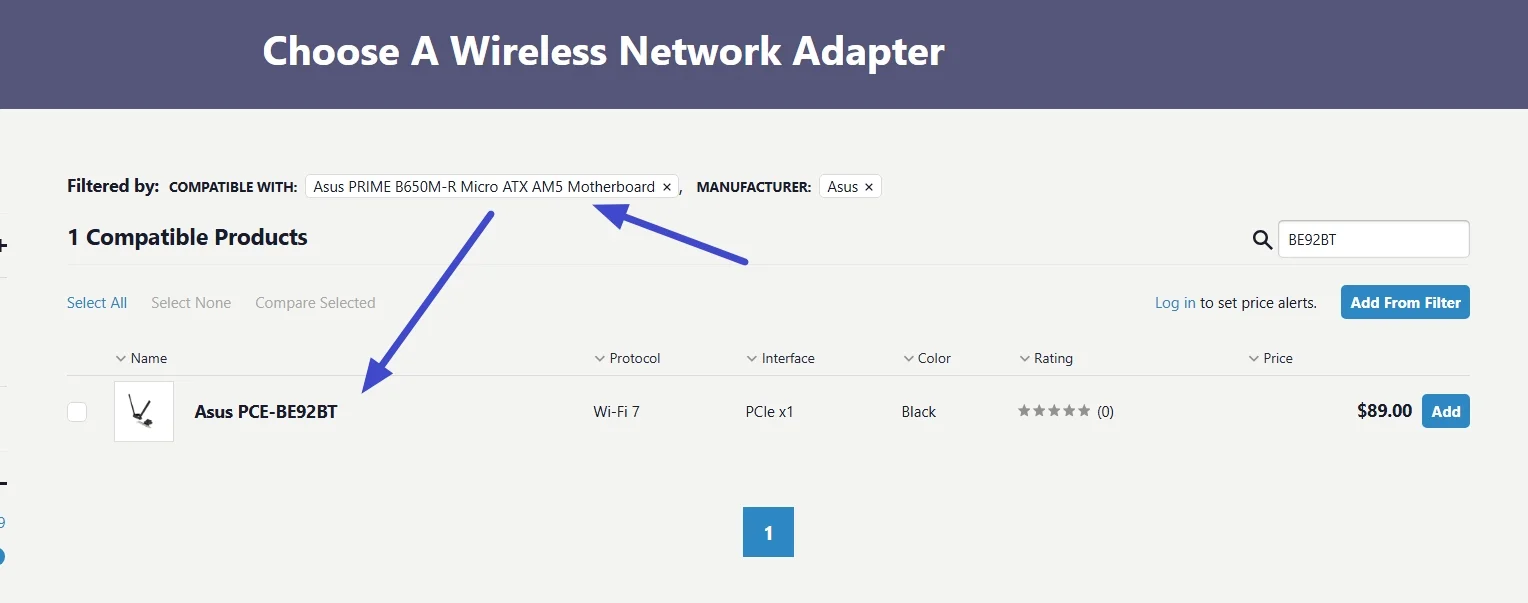Sort products by the Protocol column
Screen dimensions: 1528x603
click(634, 358)
